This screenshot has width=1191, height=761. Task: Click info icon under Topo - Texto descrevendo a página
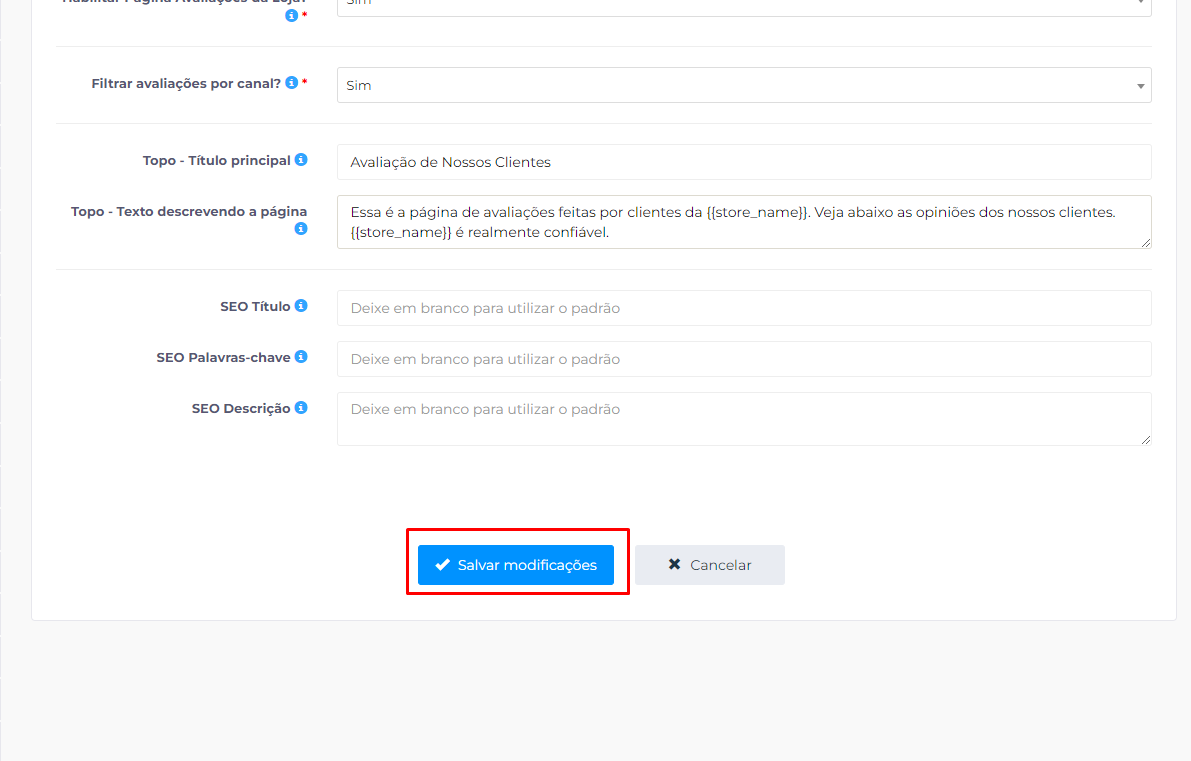click(301, 229)
